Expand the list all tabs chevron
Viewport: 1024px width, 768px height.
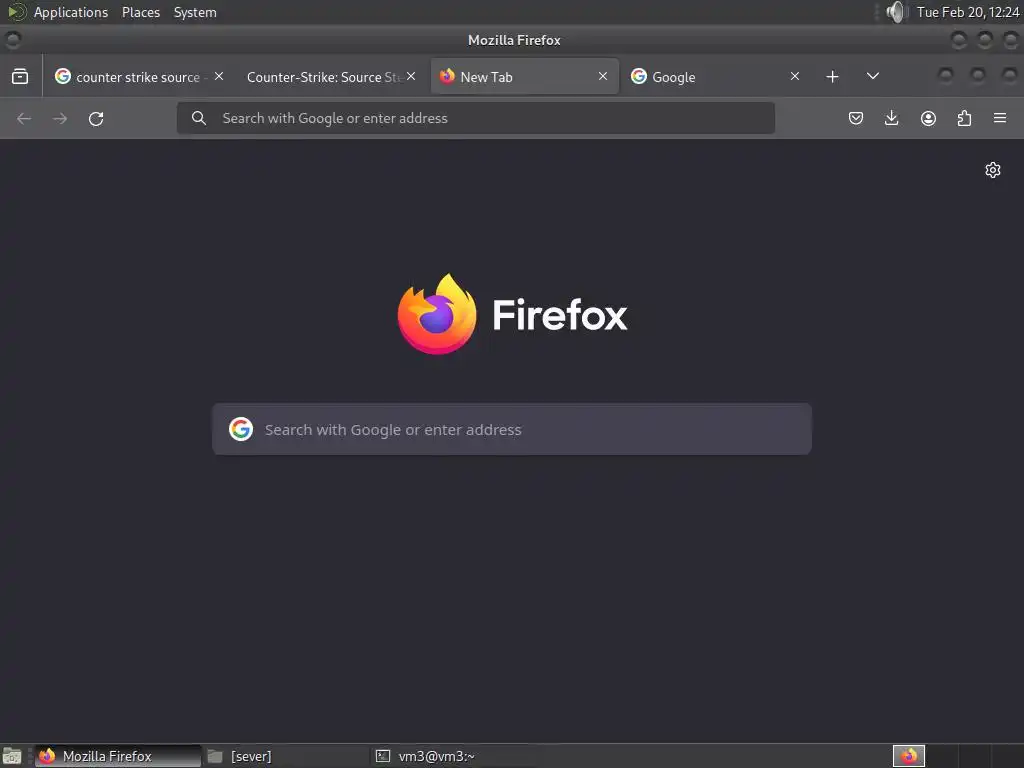click(872, 76)
